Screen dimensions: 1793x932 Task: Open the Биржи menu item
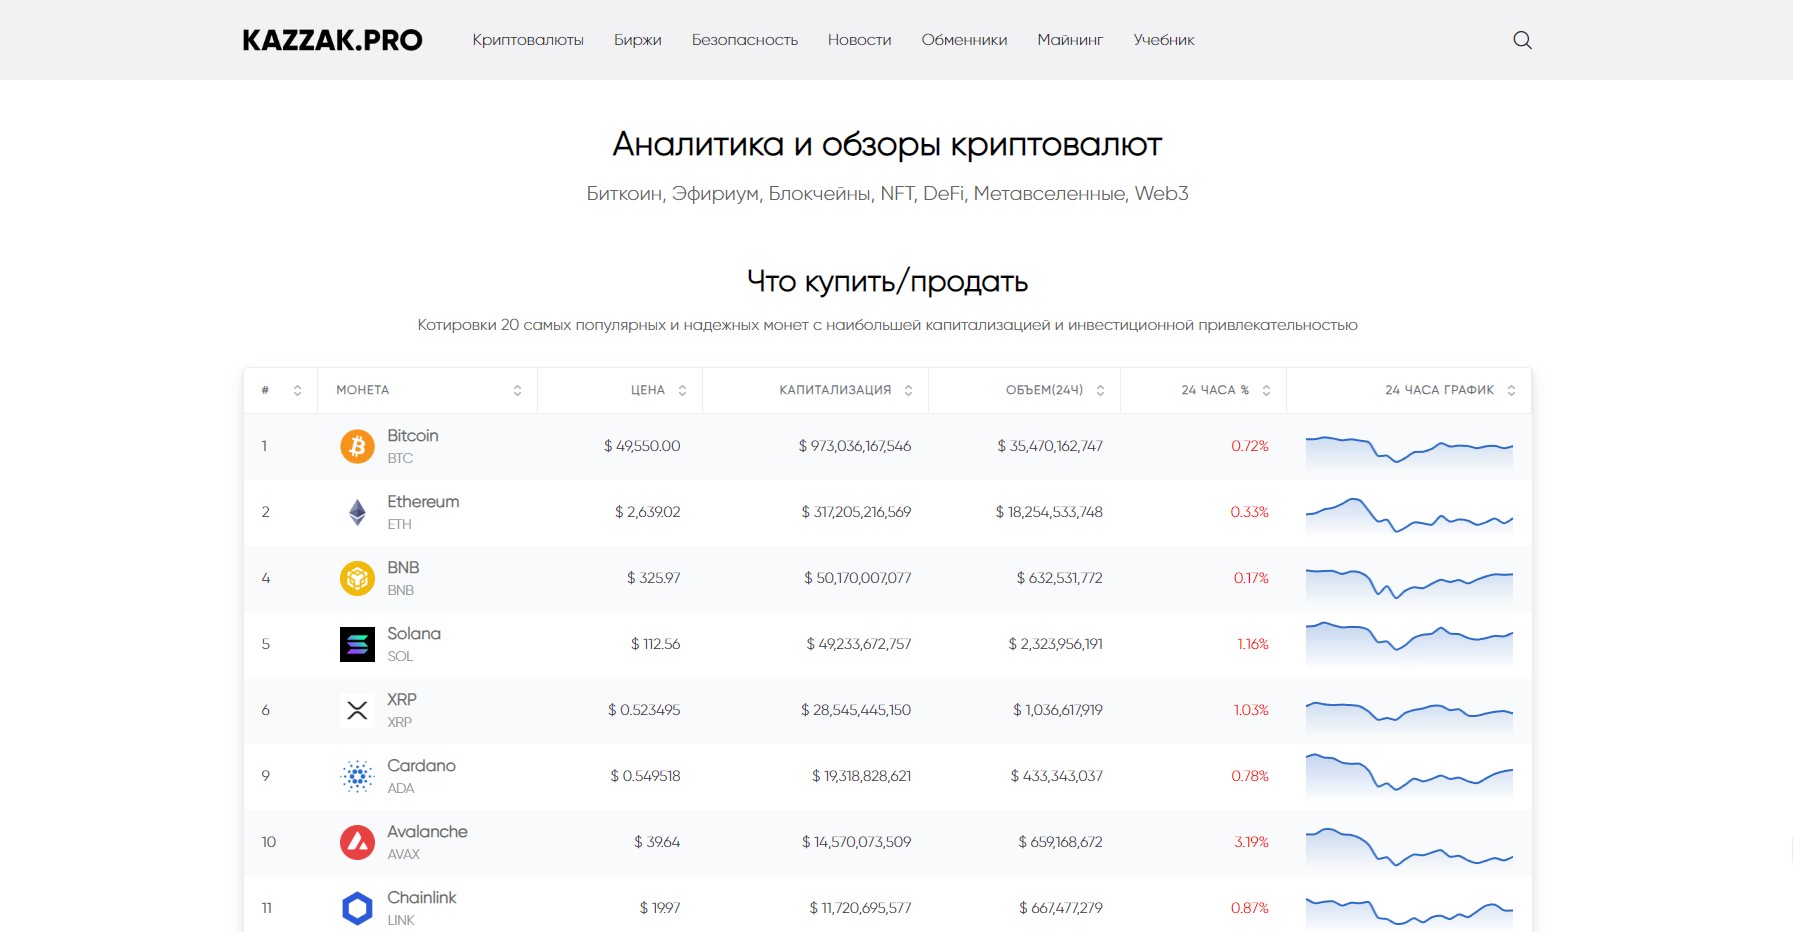point(638,40)
